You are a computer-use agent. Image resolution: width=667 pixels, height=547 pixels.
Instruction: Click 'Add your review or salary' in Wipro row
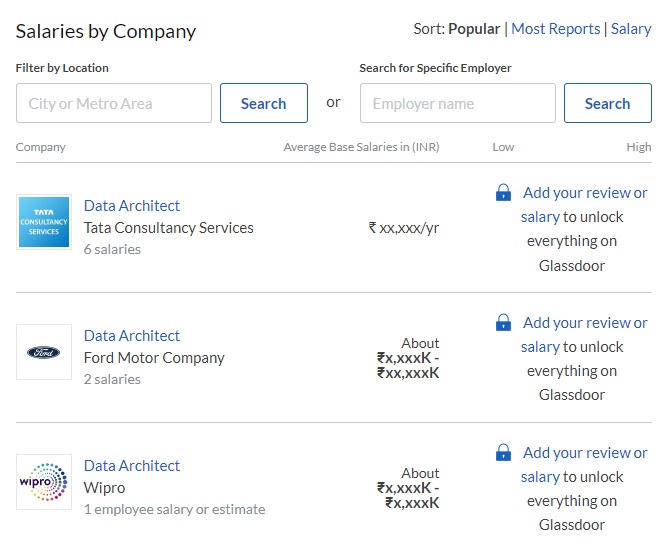point(584,453)
